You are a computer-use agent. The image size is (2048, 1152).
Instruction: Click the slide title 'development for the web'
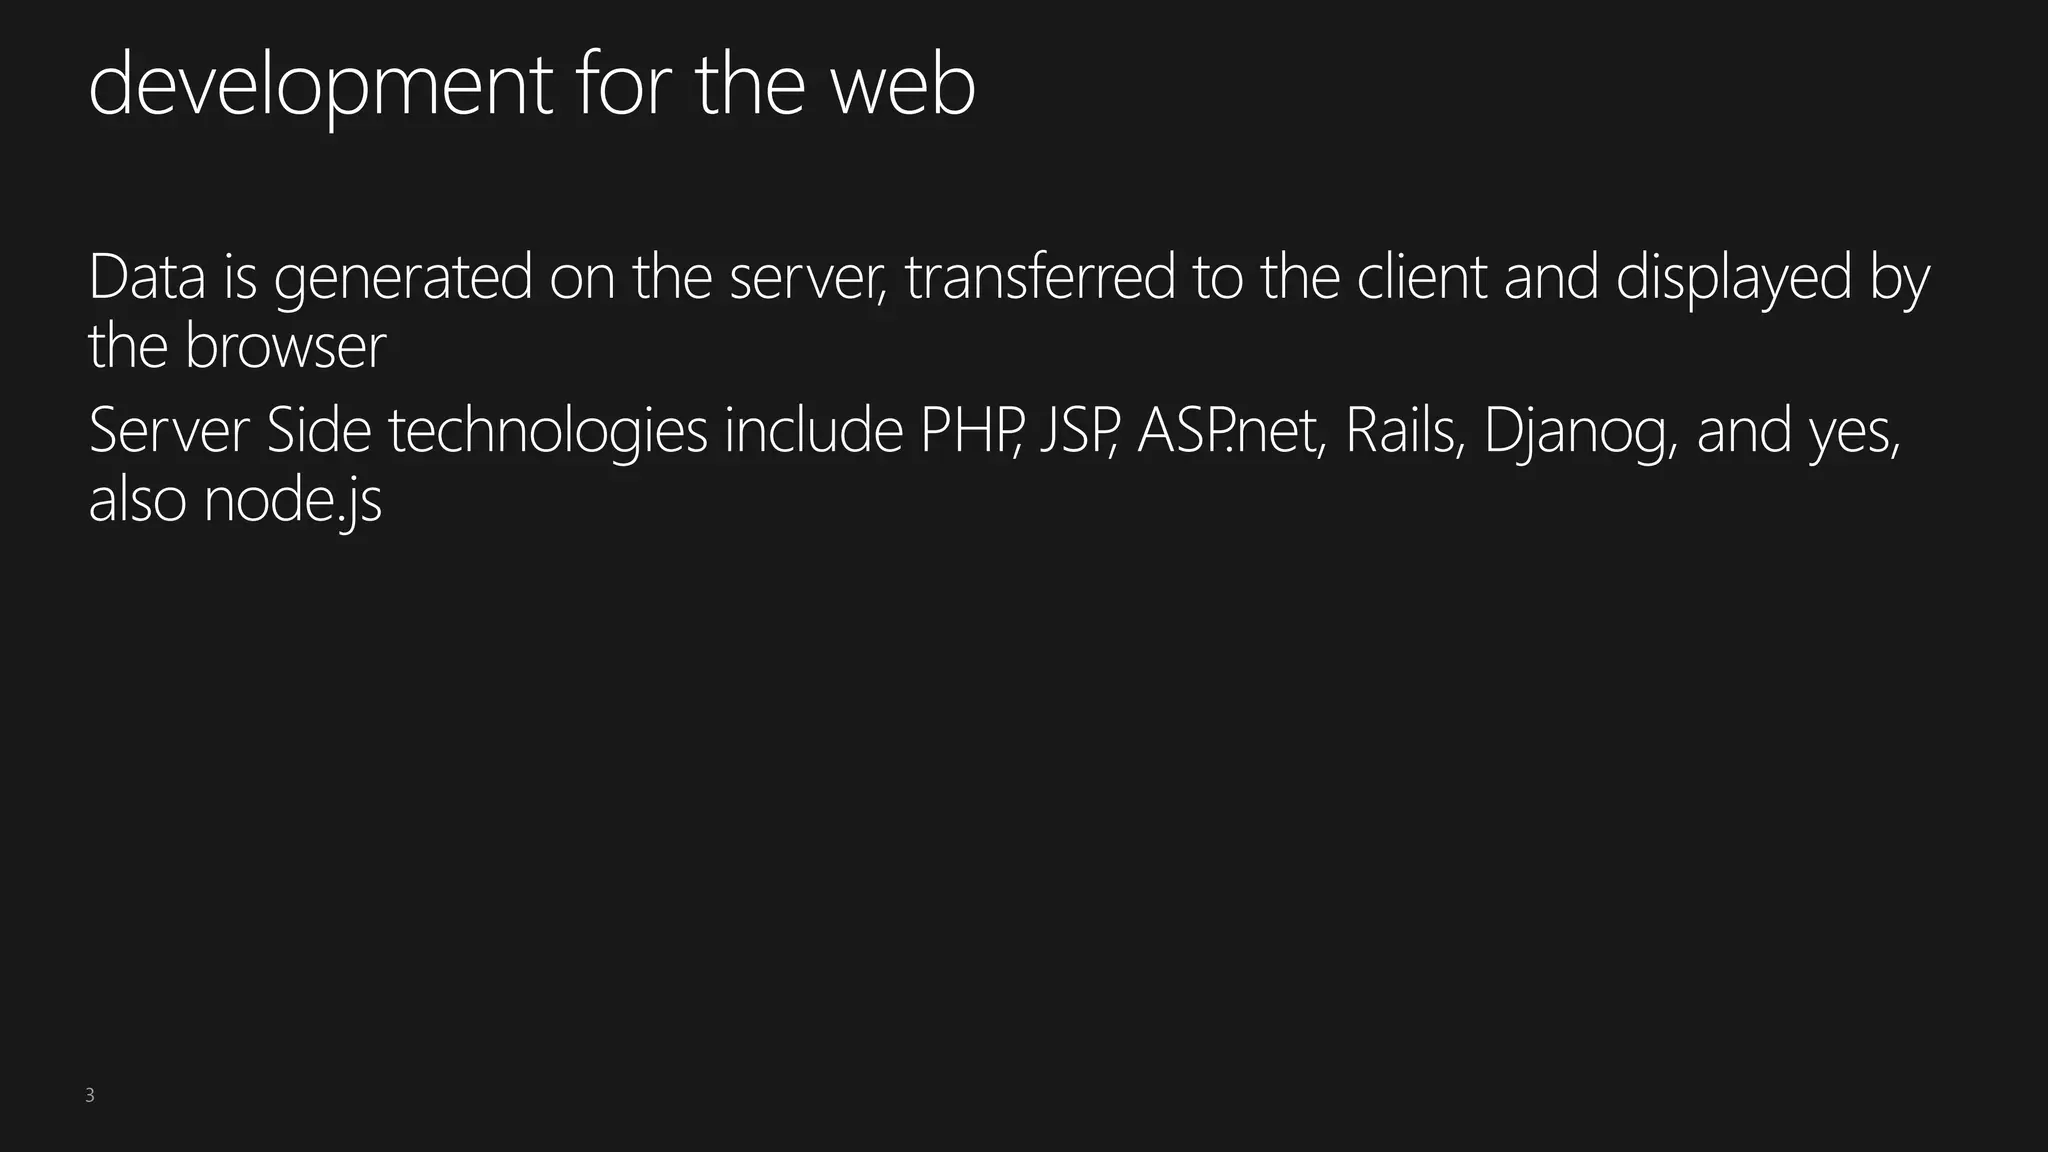(532, 86)
